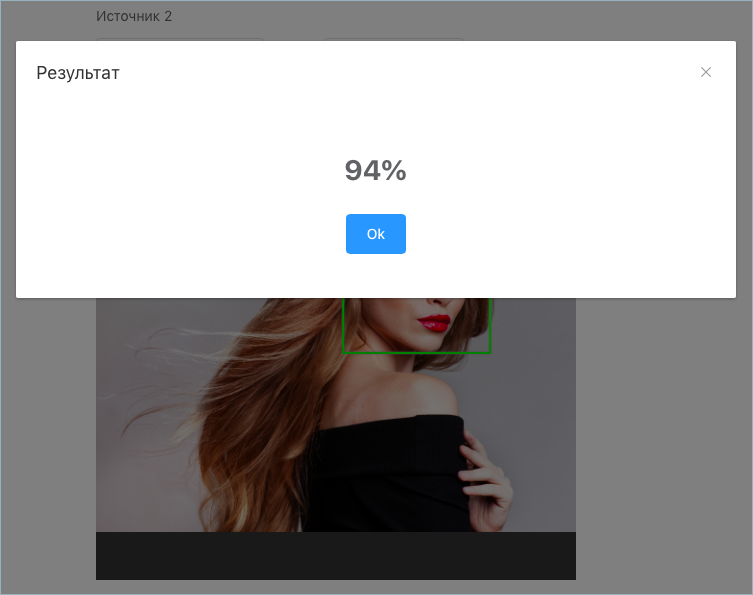Confirm the result with the Ok button

[376, 234]
